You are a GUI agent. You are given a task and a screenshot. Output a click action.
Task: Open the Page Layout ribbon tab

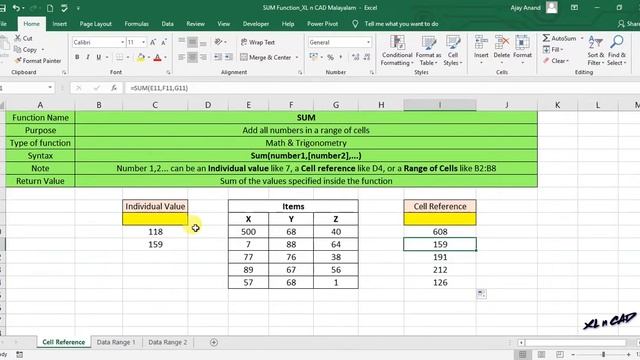pyautogui.click(x=96, y=24)
